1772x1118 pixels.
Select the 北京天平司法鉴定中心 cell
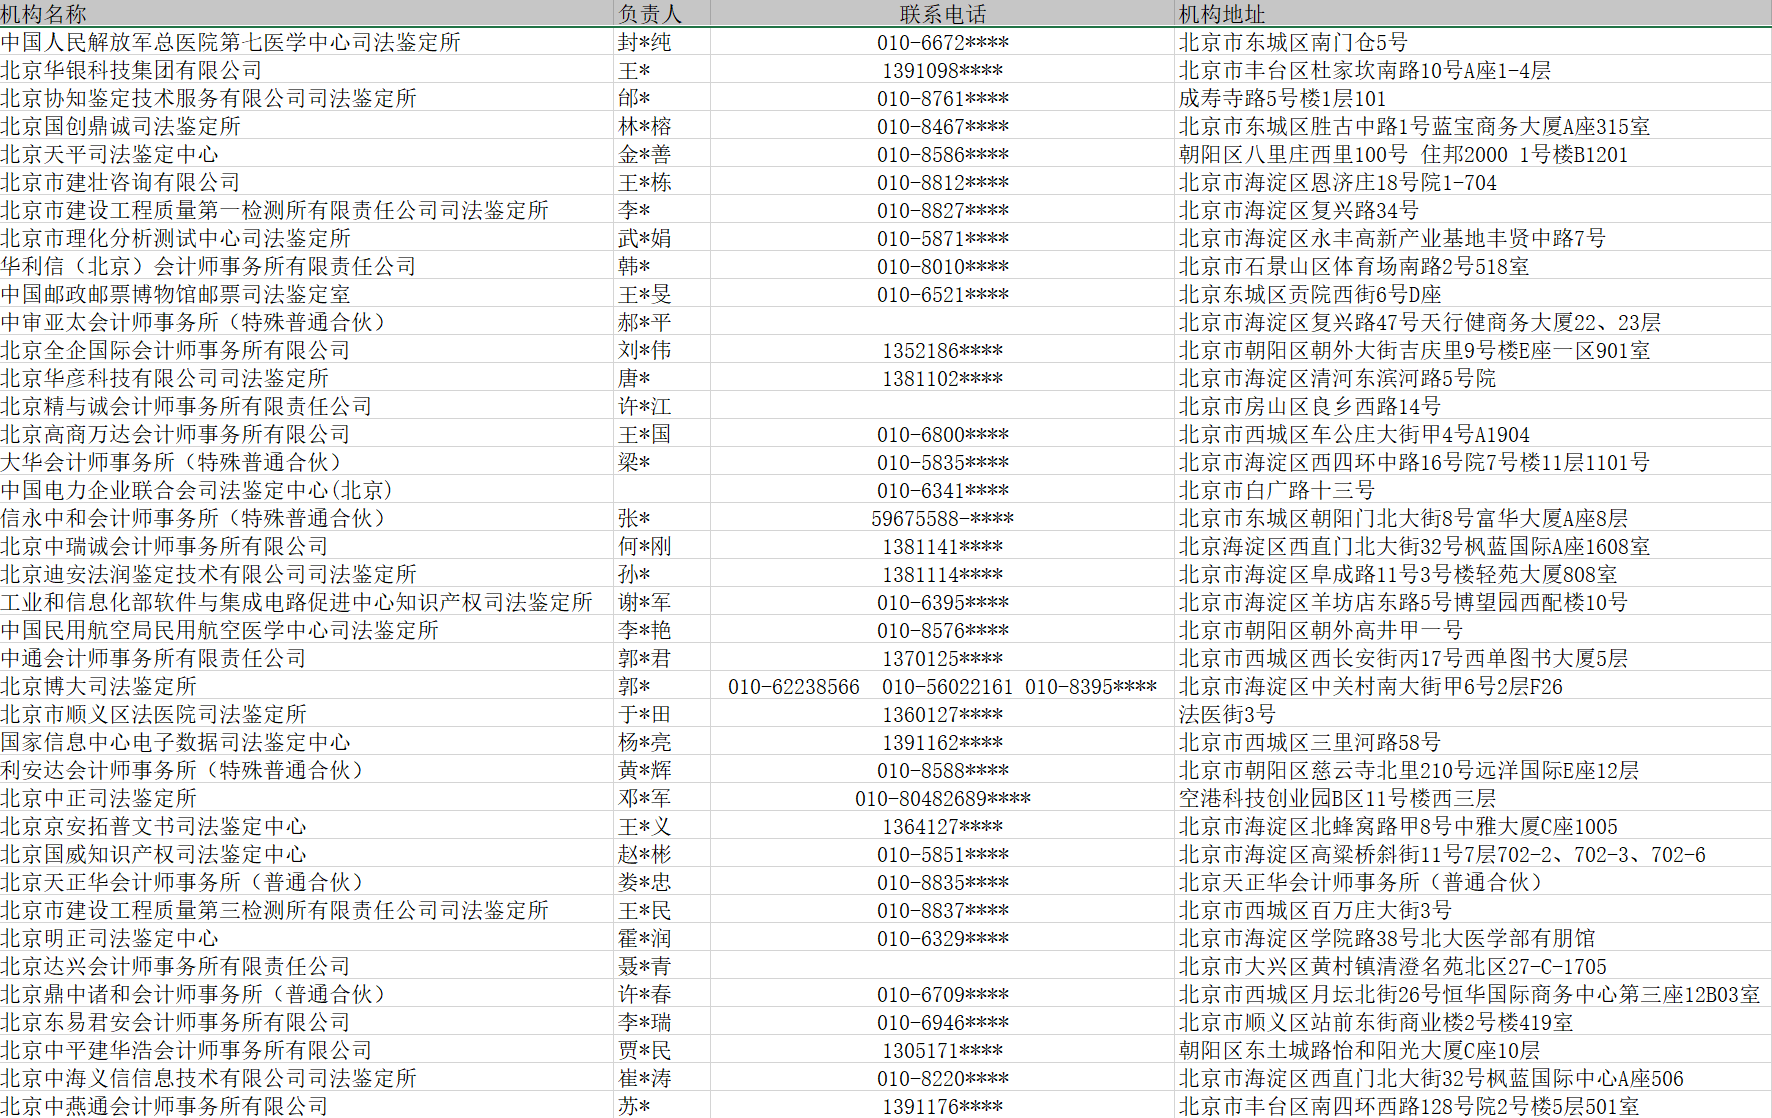click(x=306, y=154)
